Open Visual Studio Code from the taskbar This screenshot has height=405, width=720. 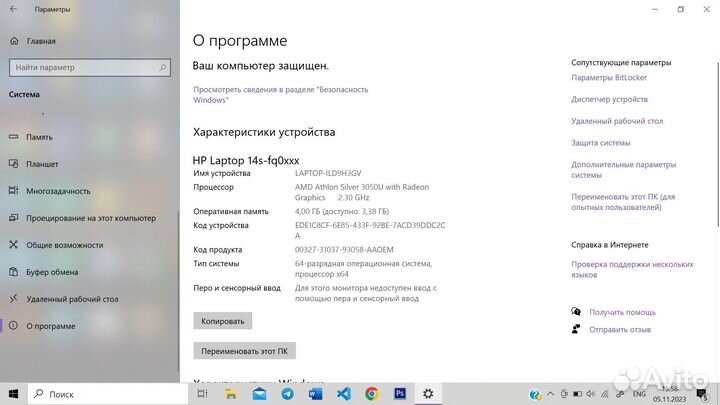[x=343, y=394]
